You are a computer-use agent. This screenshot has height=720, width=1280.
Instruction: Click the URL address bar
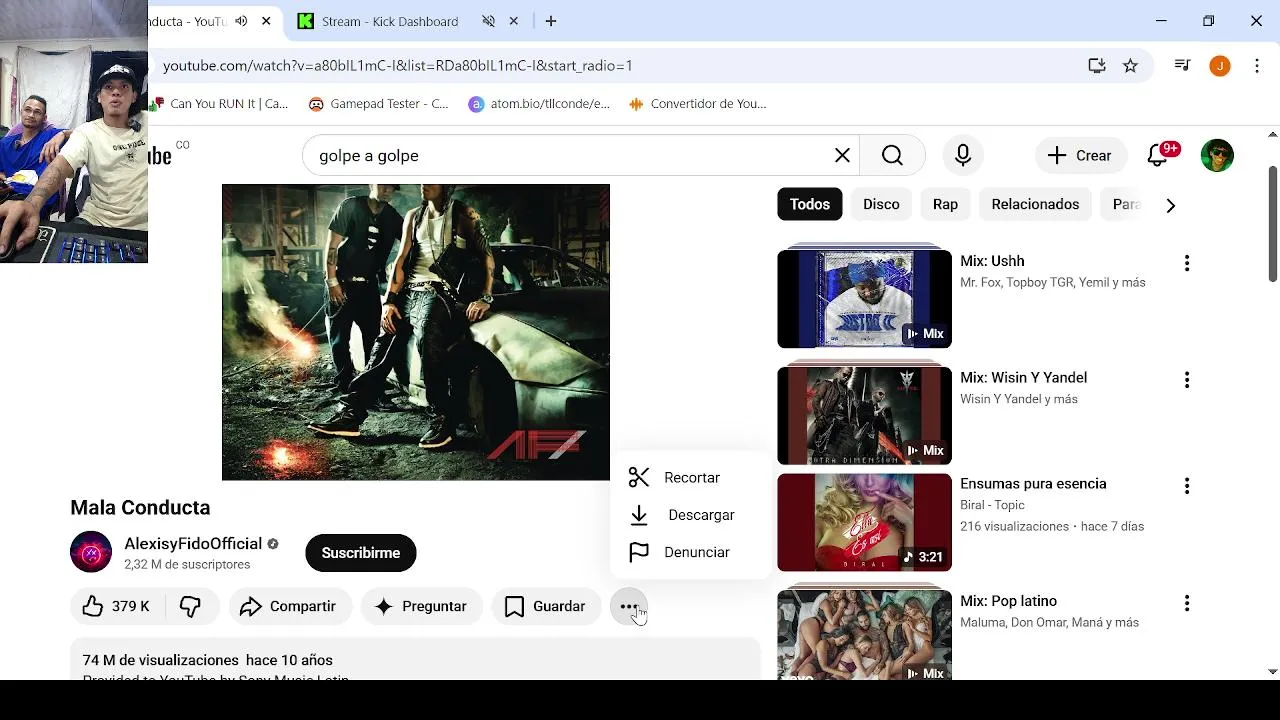click(620, 66)
